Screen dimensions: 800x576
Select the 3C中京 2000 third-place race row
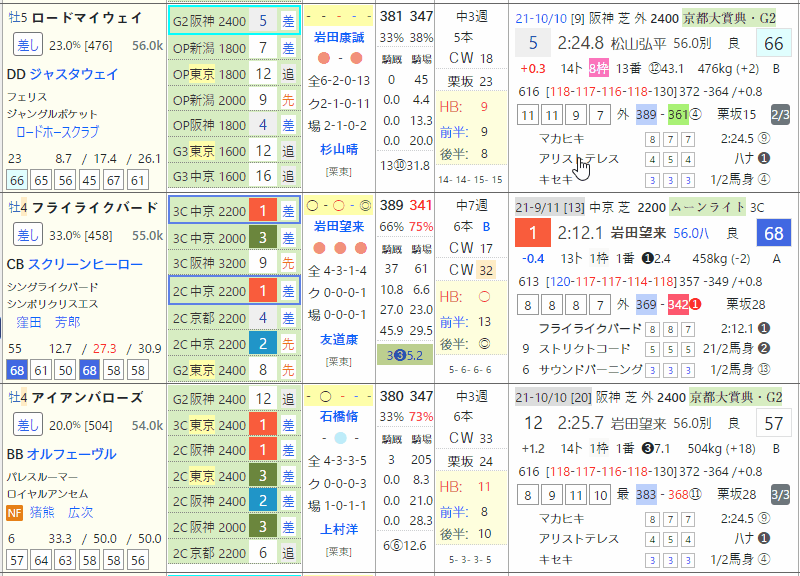pos(234,237)
